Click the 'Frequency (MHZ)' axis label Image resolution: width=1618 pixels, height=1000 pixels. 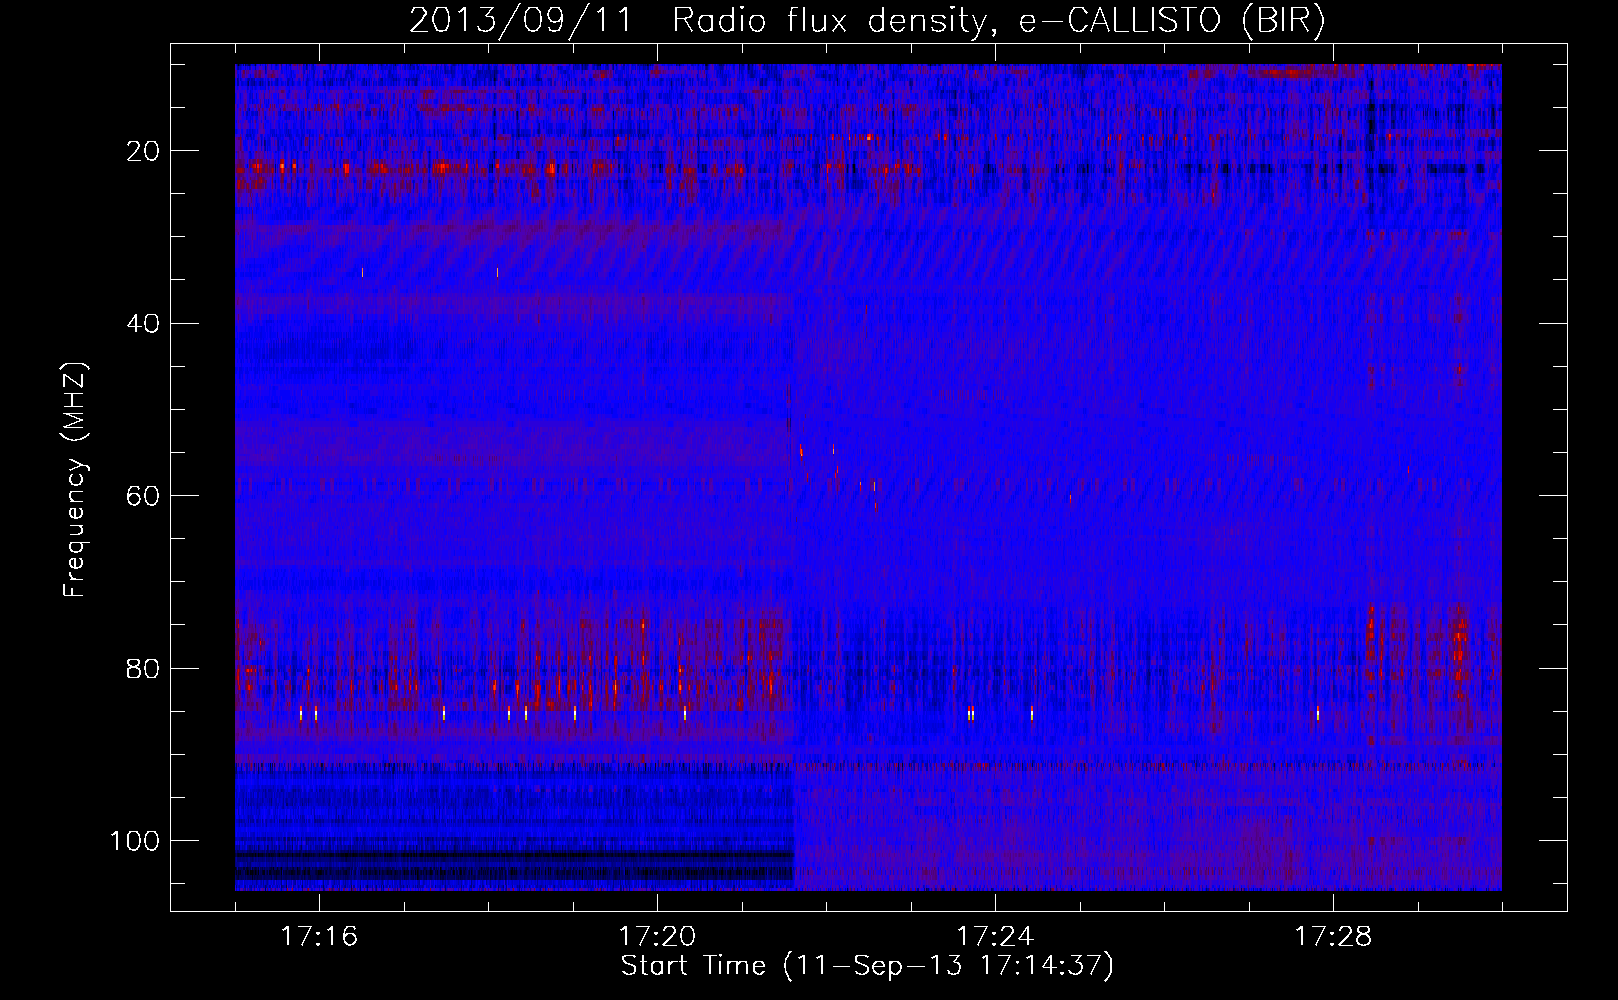[x=76, y=480]
